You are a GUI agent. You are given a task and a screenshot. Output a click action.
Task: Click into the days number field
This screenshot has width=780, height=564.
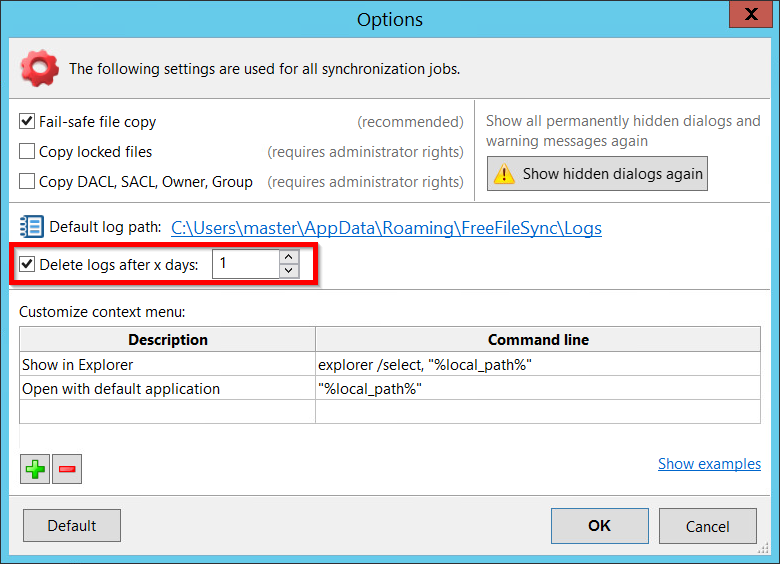pos(246,264)
